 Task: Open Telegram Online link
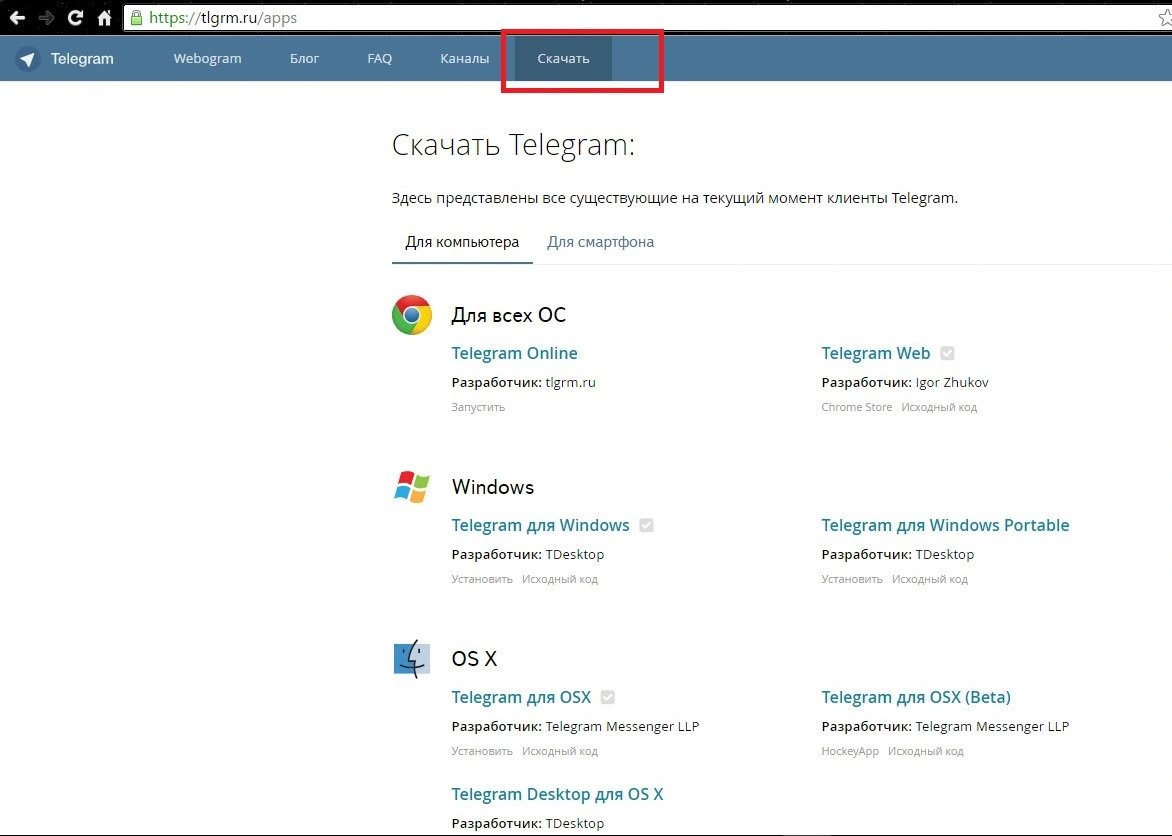point(514,353)
